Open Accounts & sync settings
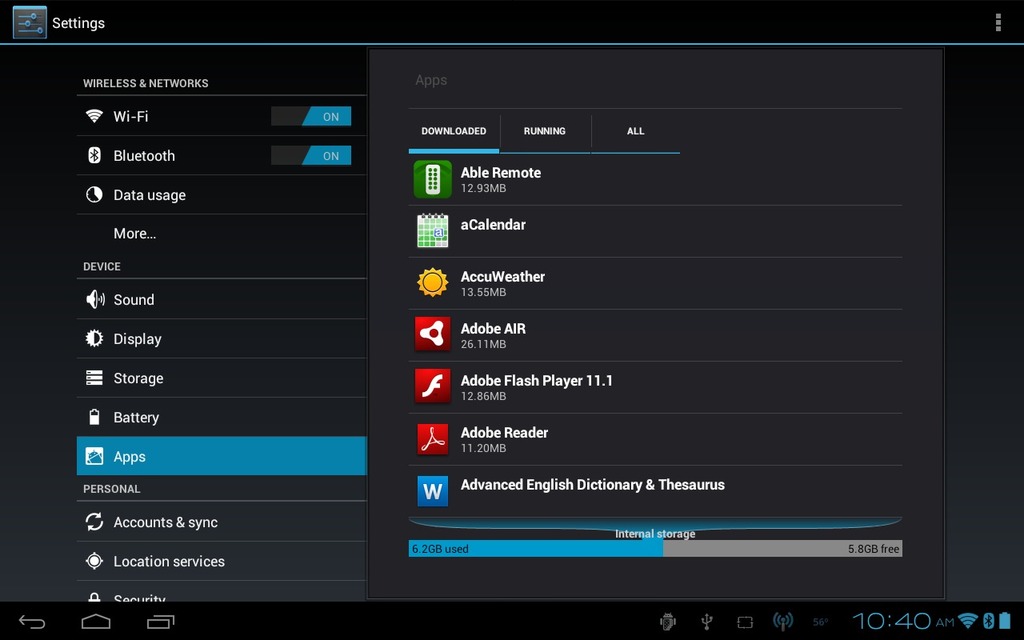The height and width of the screenshot is (640, 1024). (x=221, y=521)
